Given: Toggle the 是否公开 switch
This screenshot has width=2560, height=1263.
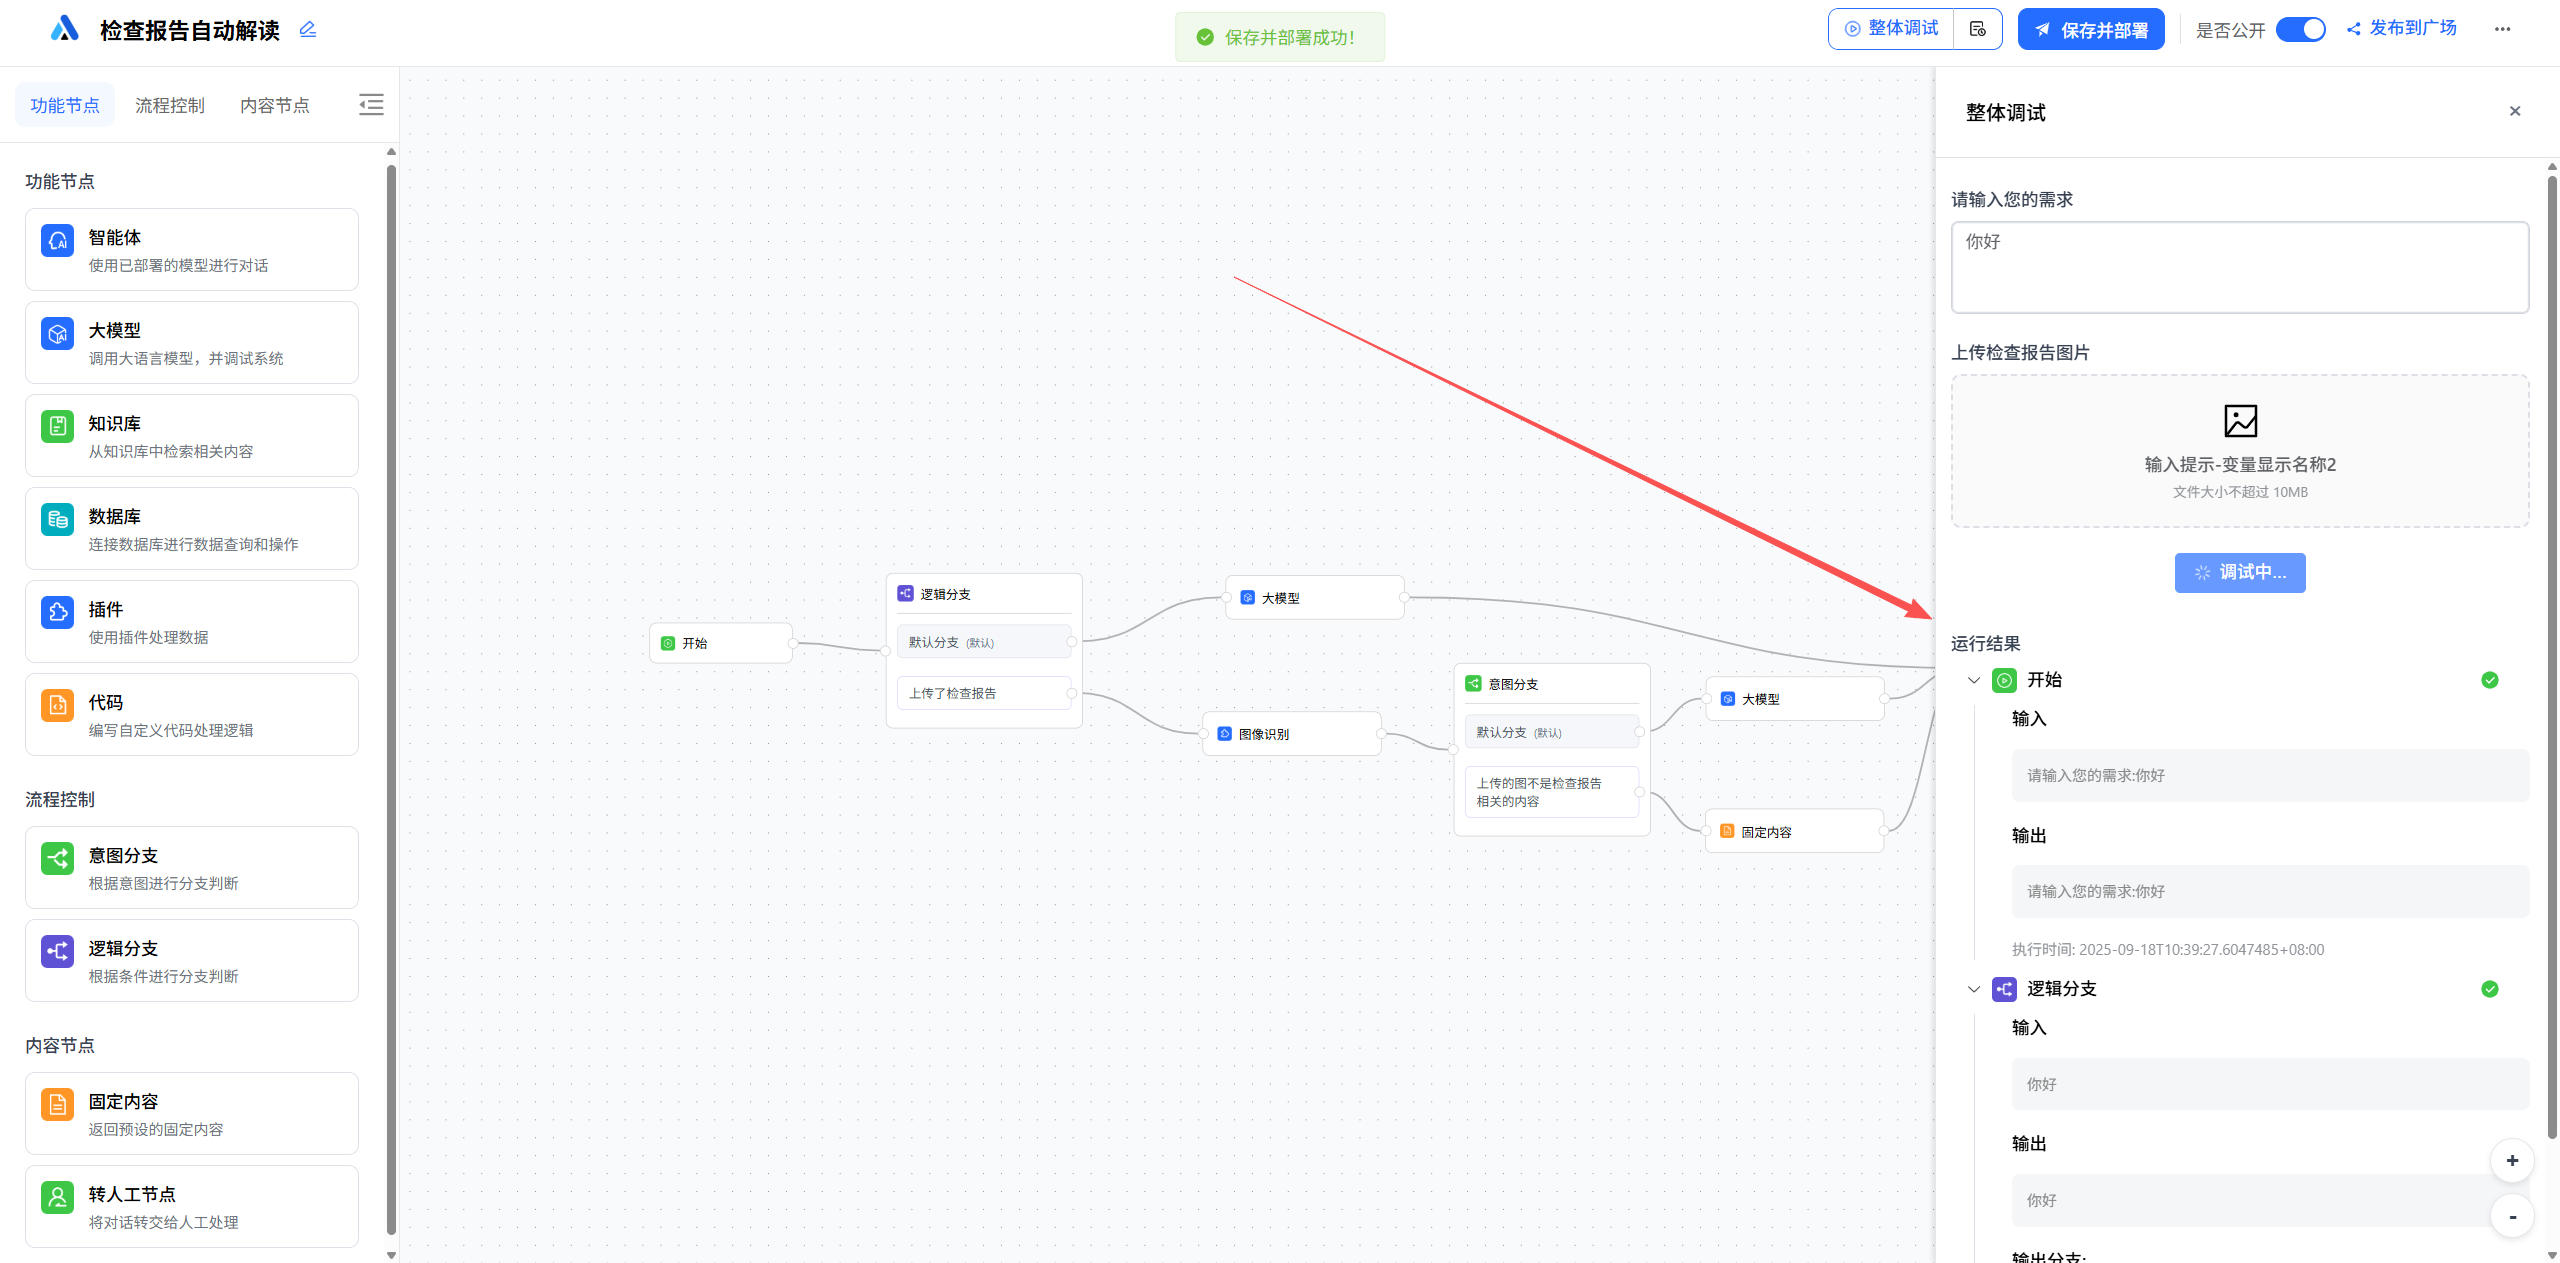Looking at the screenshot, I should (2300, 29).
